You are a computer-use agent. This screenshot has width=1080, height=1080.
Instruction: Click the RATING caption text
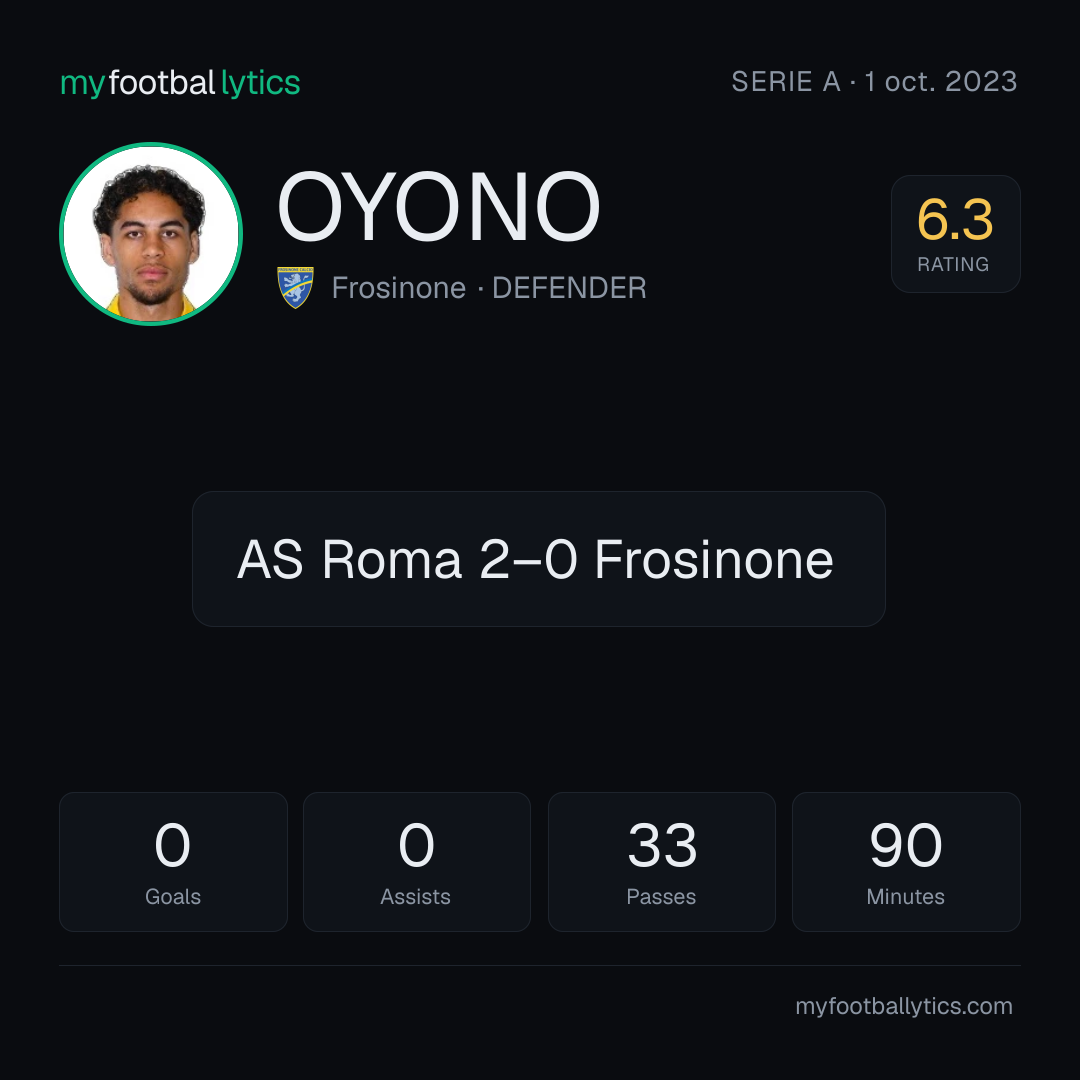953,264
